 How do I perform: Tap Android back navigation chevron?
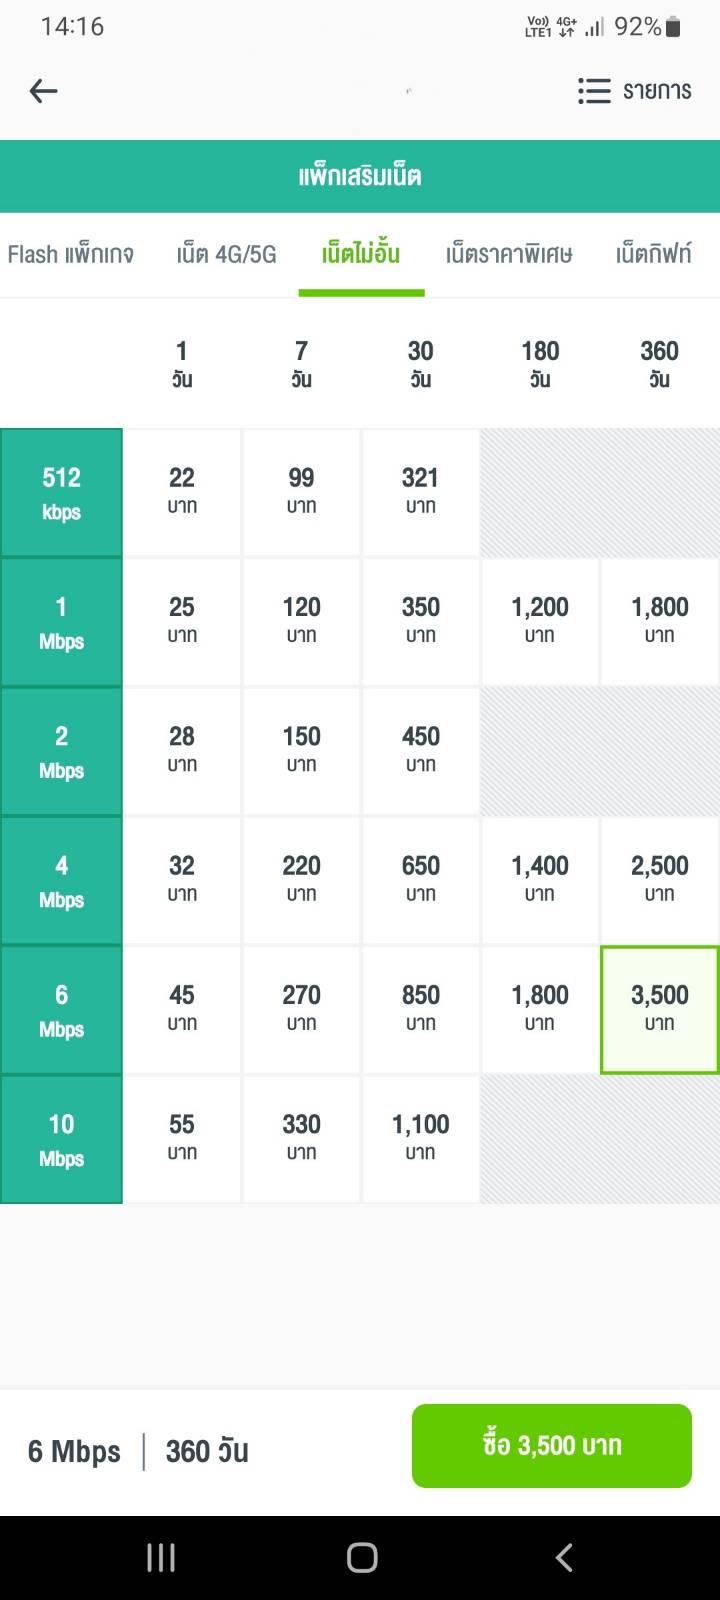564,1557
